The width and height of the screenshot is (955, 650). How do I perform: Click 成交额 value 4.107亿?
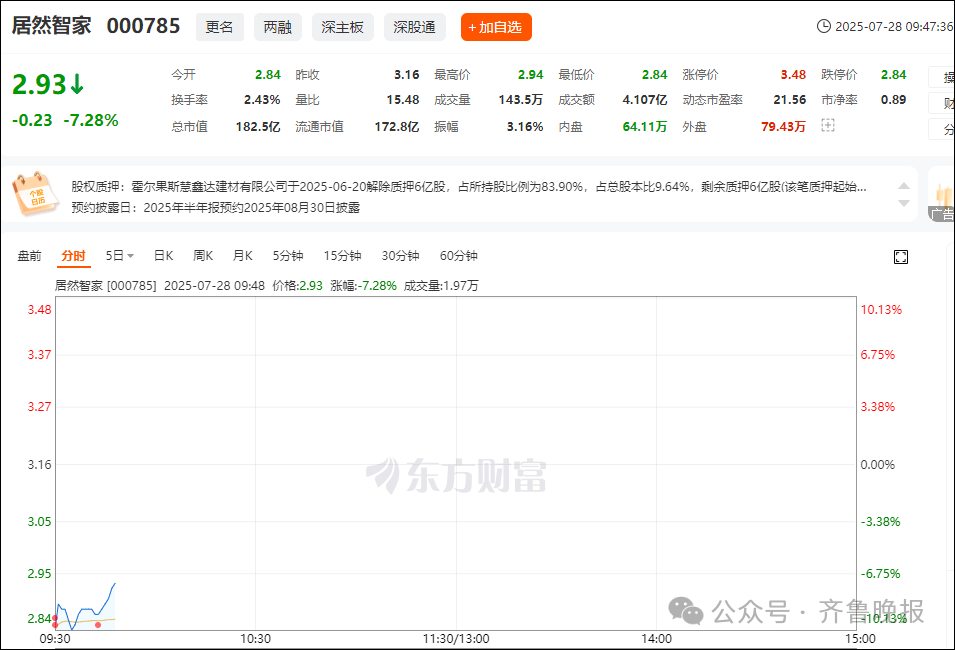click(x=645, y=100)
